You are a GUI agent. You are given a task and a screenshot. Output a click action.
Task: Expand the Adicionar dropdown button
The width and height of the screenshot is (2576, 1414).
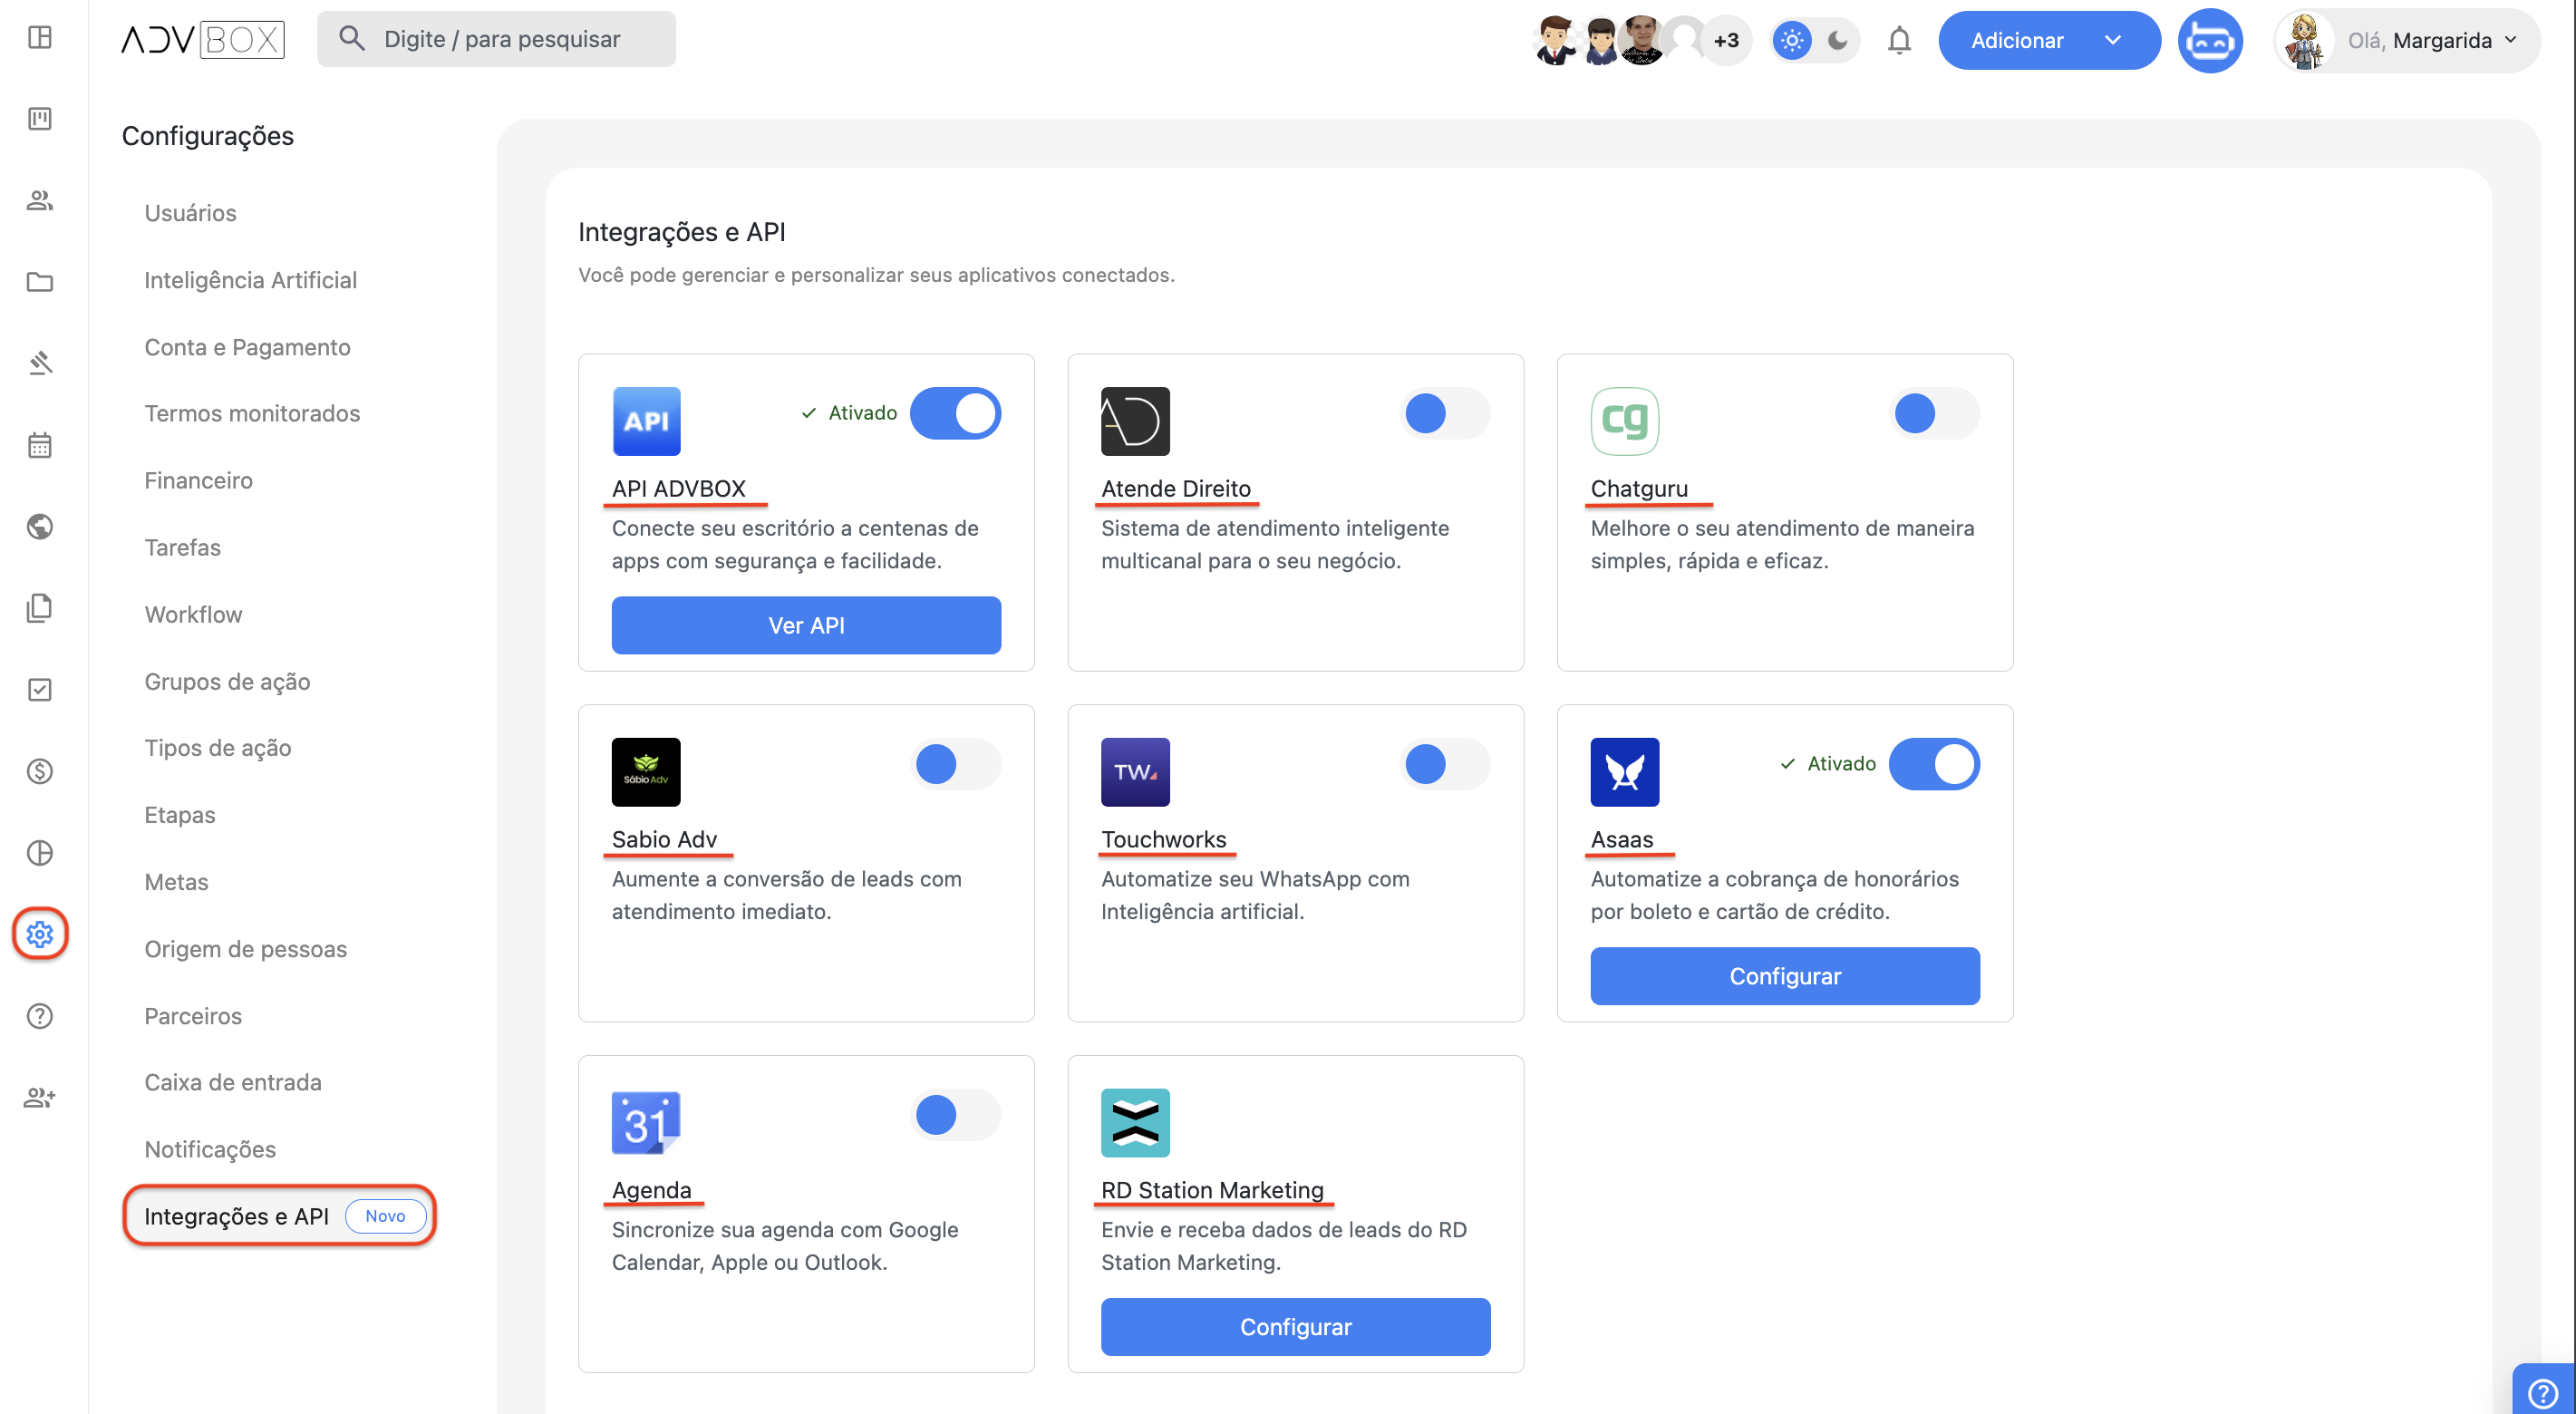tap(2049, 40)
